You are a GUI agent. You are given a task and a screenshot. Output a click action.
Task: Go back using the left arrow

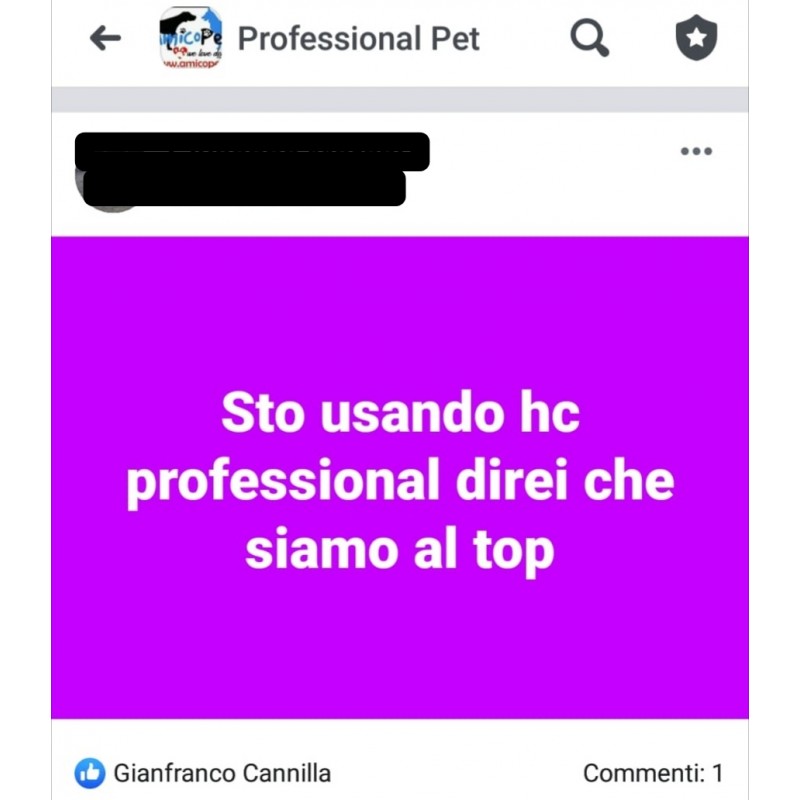(x=105, y=38)
